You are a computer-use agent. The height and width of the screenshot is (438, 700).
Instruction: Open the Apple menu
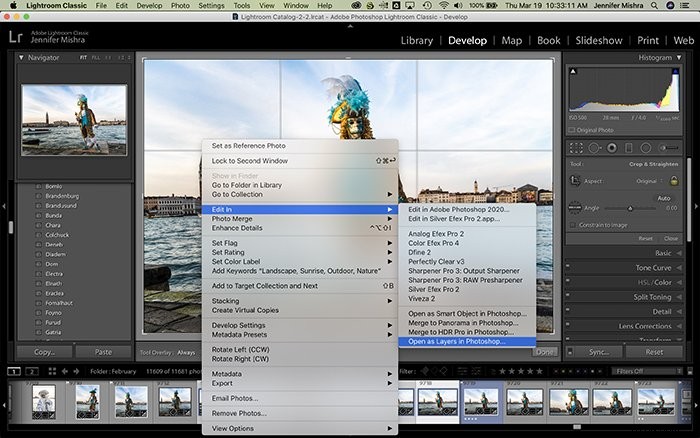(13, 5)
